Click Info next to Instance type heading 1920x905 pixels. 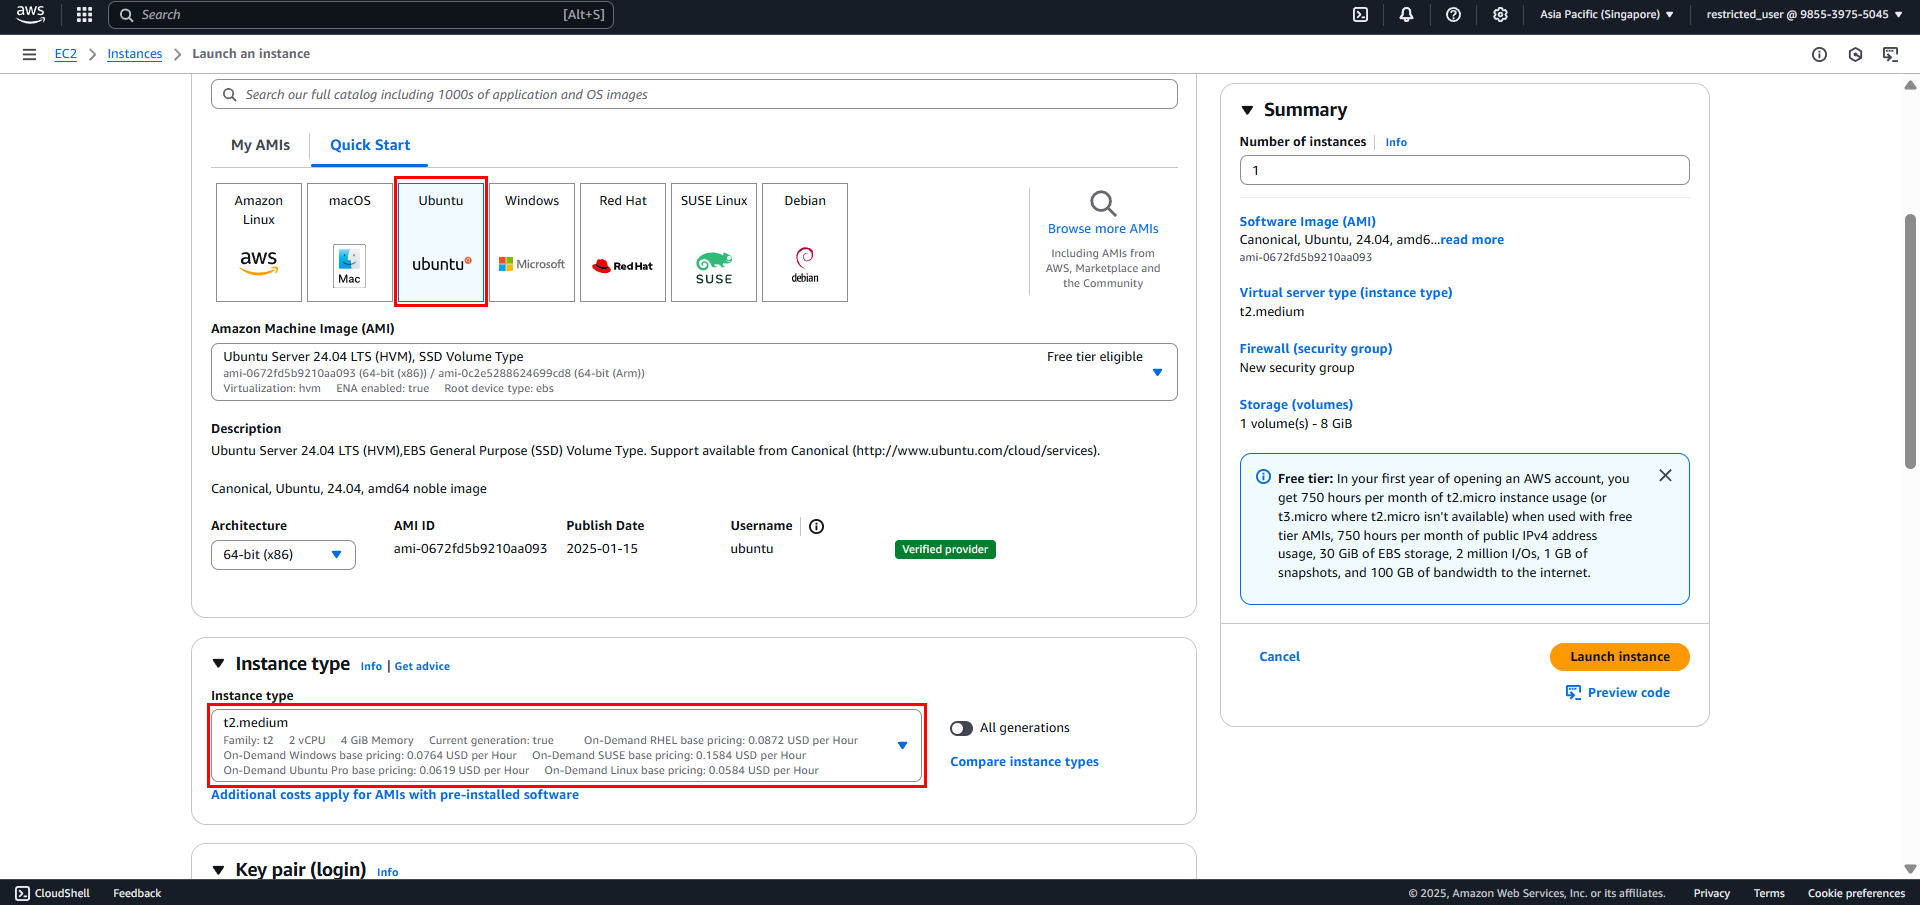pos(371,666)
